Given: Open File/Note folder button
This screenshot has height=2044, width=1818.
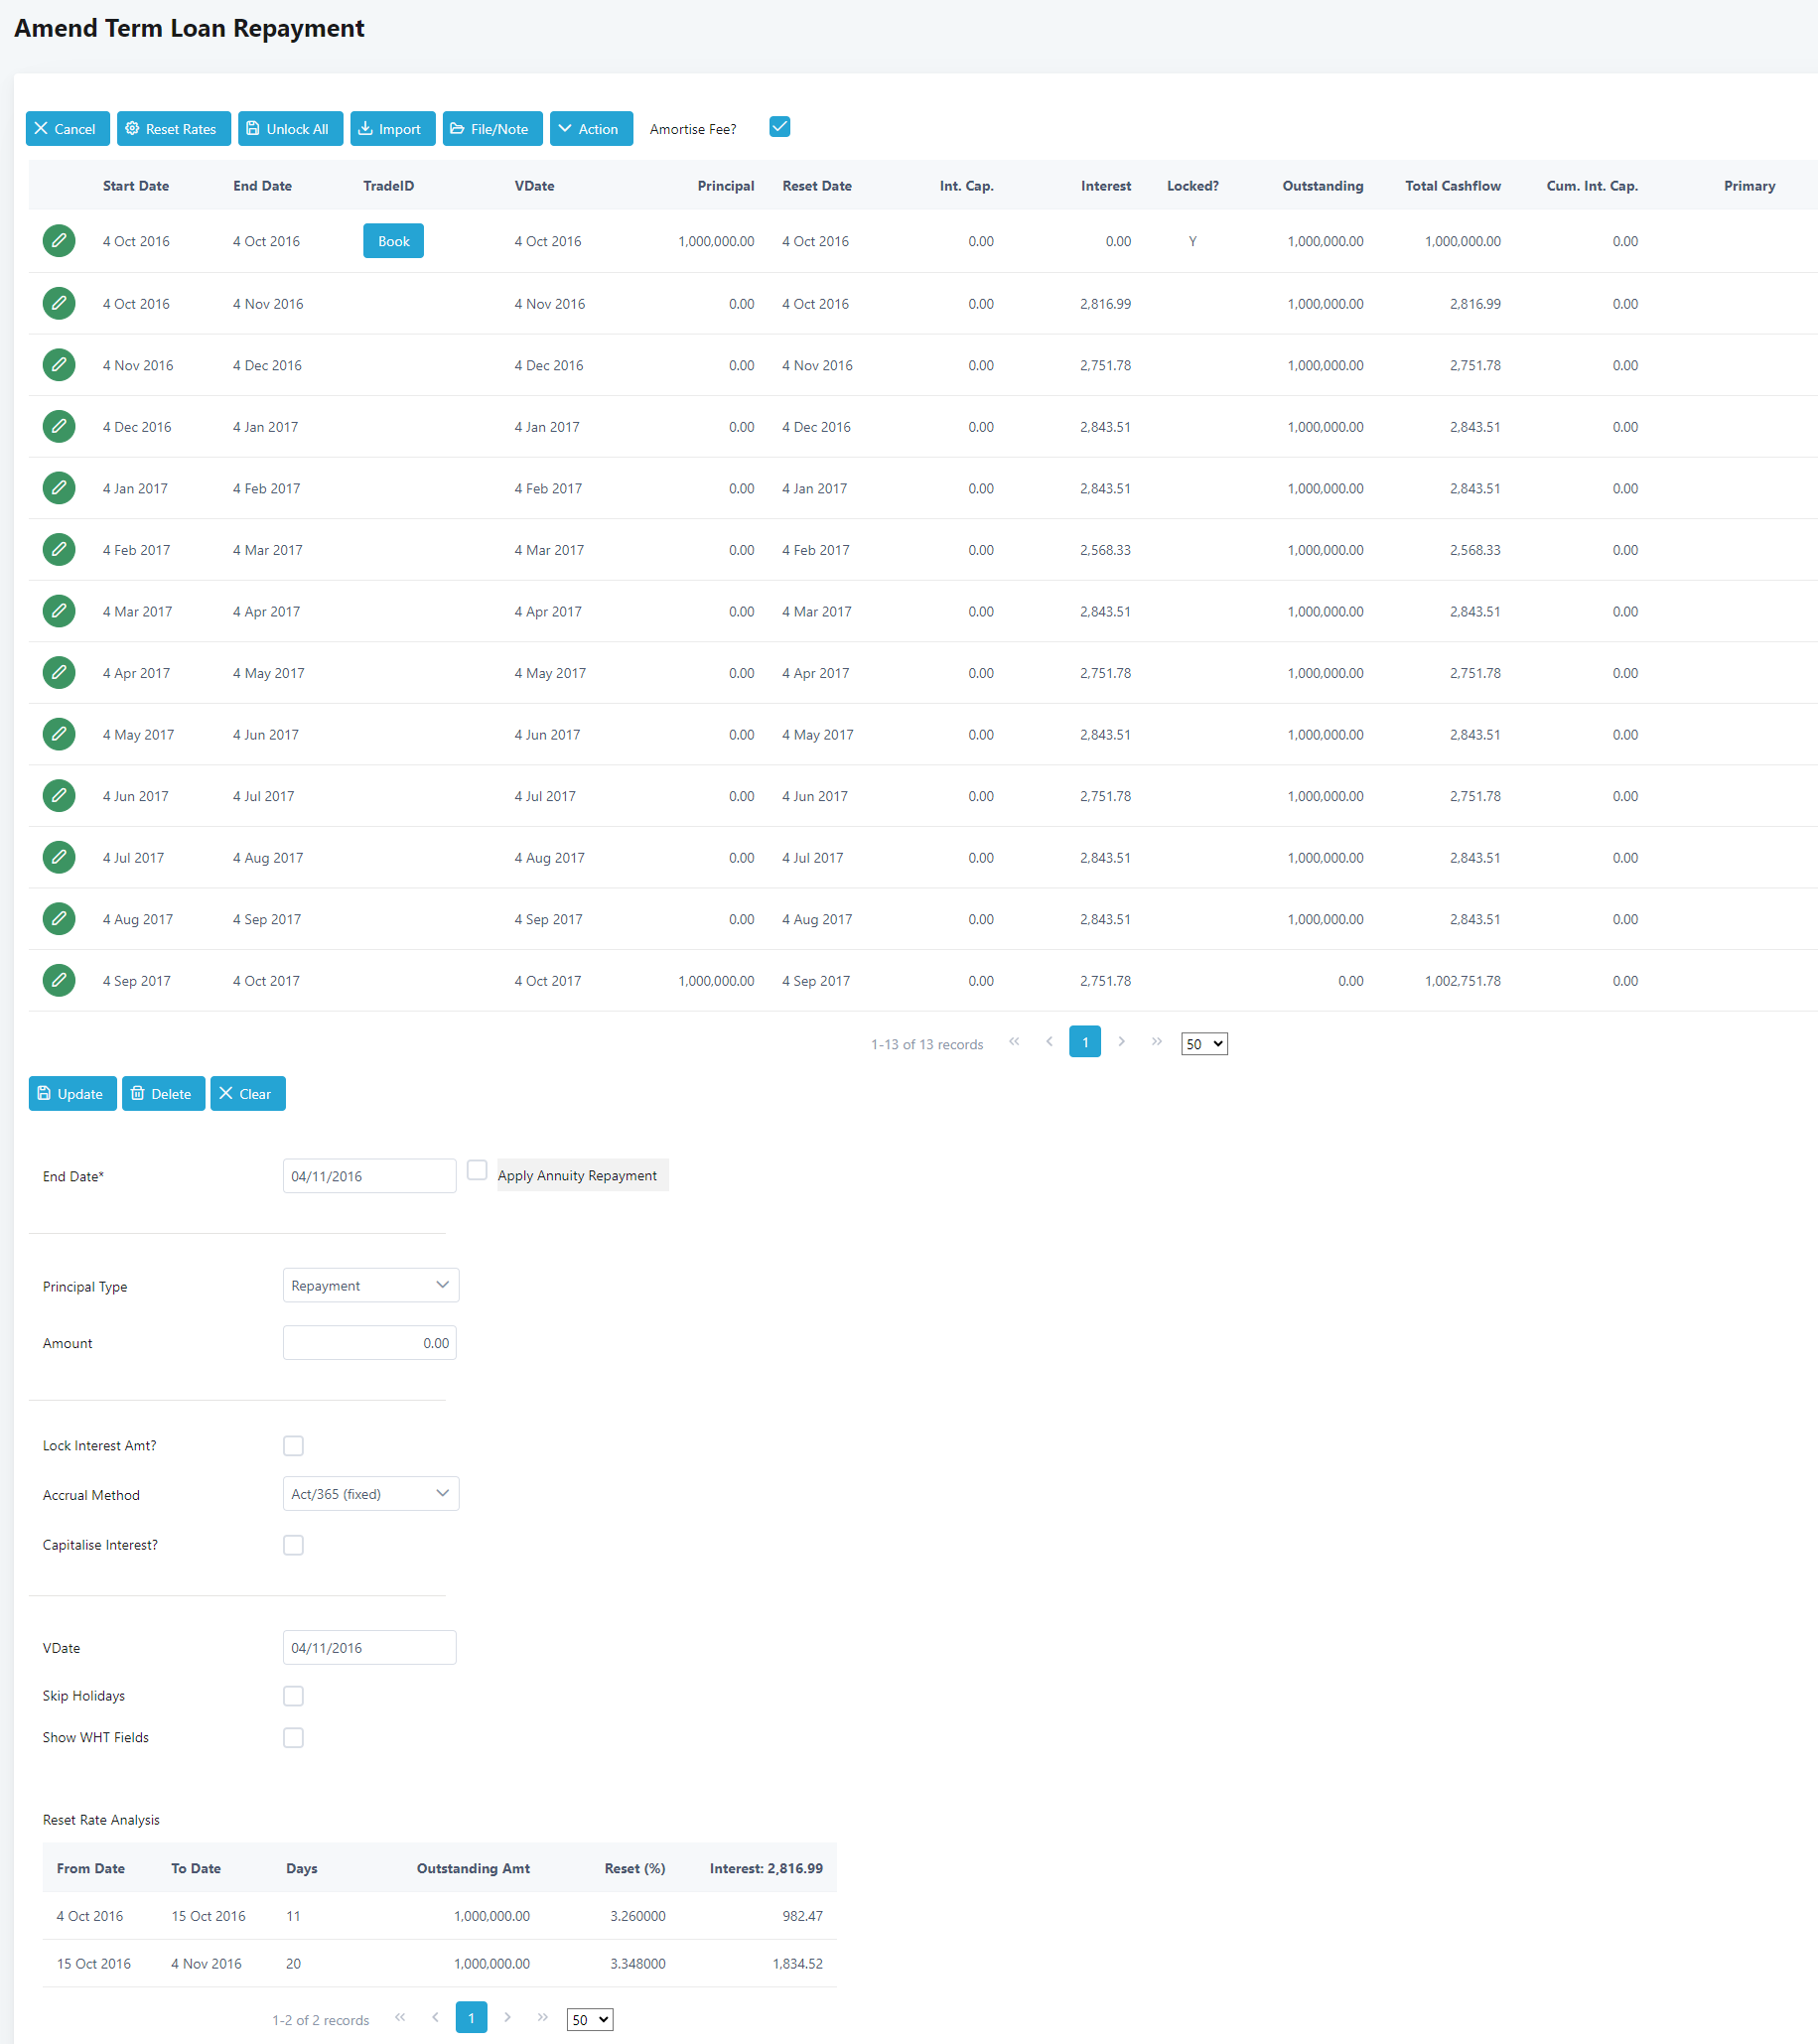Looking at the screenshot, I should click(x=492, y=129).
